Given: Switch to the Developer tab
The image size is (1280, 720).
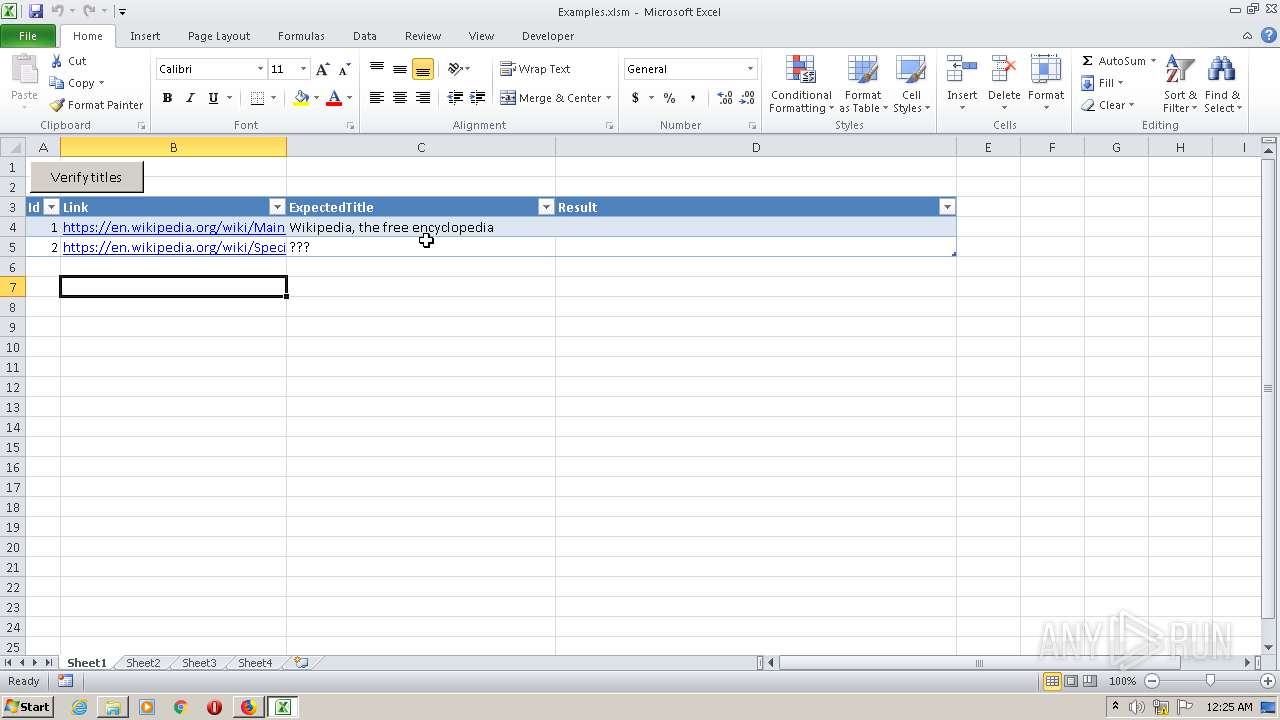Looking at the screenshot, I should (x=548, y=36).
